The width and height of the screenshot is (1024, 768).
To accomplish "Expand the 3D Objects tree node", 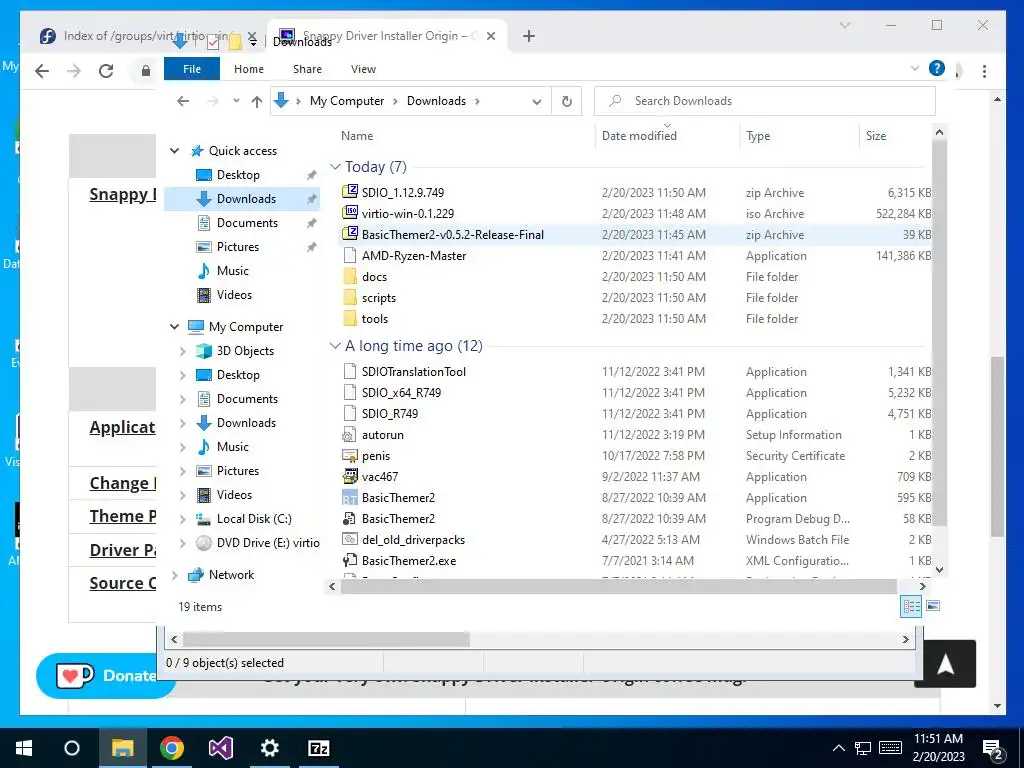I will pyautogui.click(x=183, y=351).
